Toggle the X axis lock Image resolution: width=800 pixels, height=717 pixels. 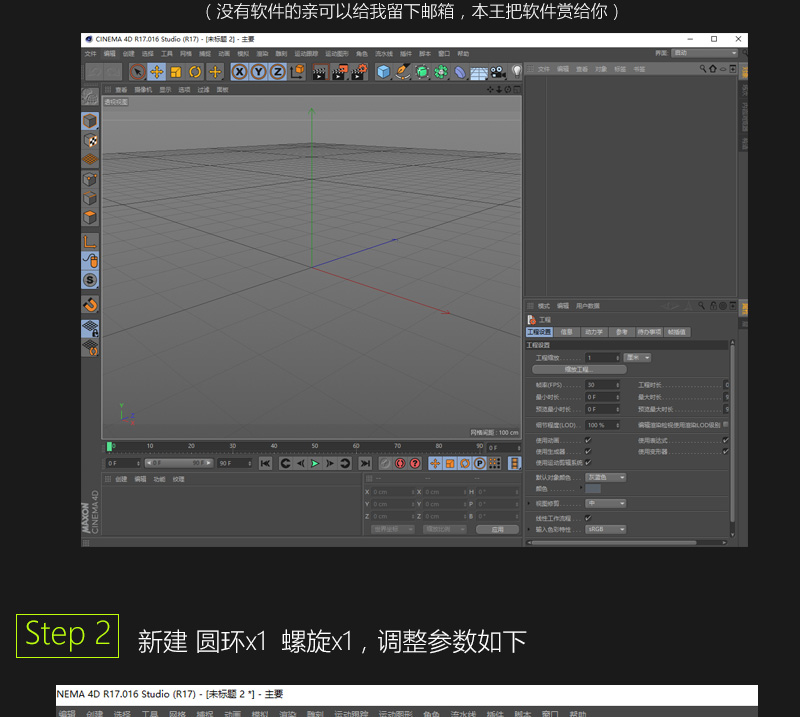[x=239, y=72]
